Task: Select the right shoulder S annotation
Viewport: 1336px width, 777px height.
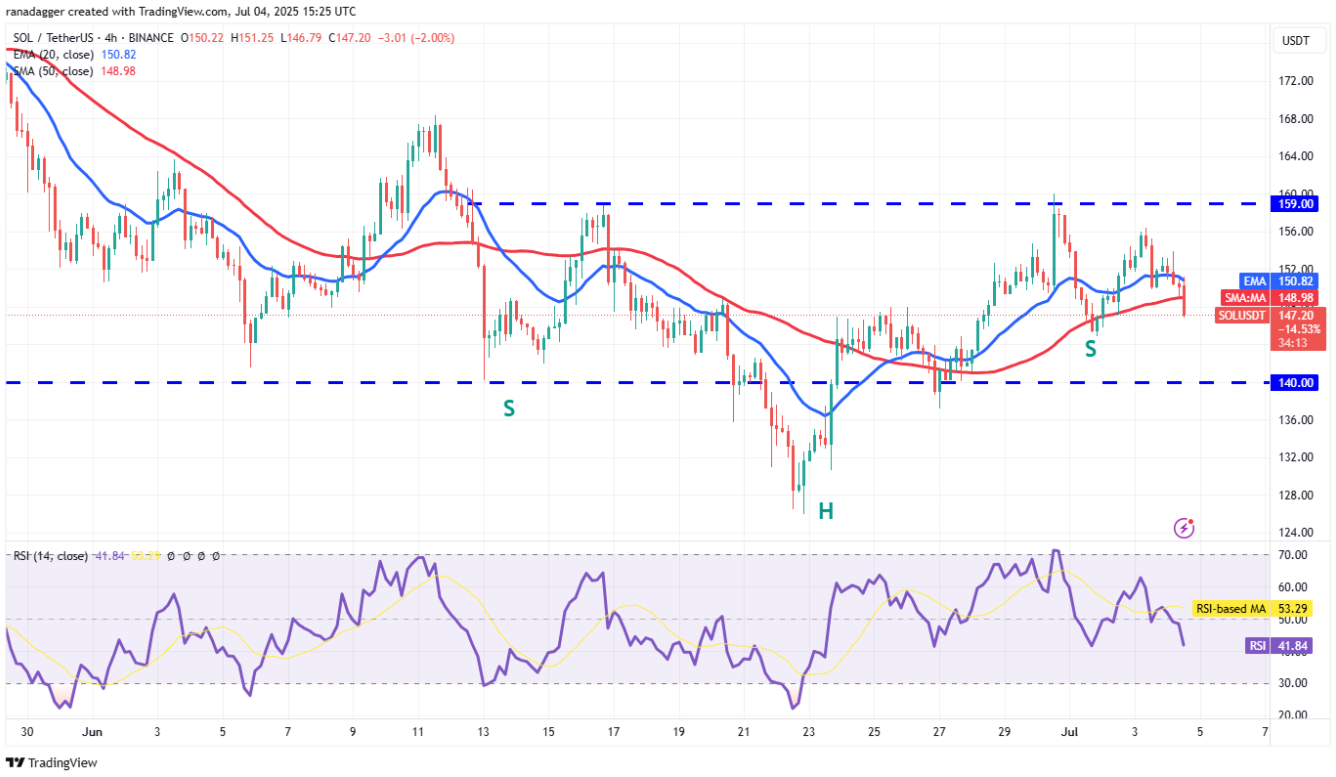Action: [x=1092, y=348]
